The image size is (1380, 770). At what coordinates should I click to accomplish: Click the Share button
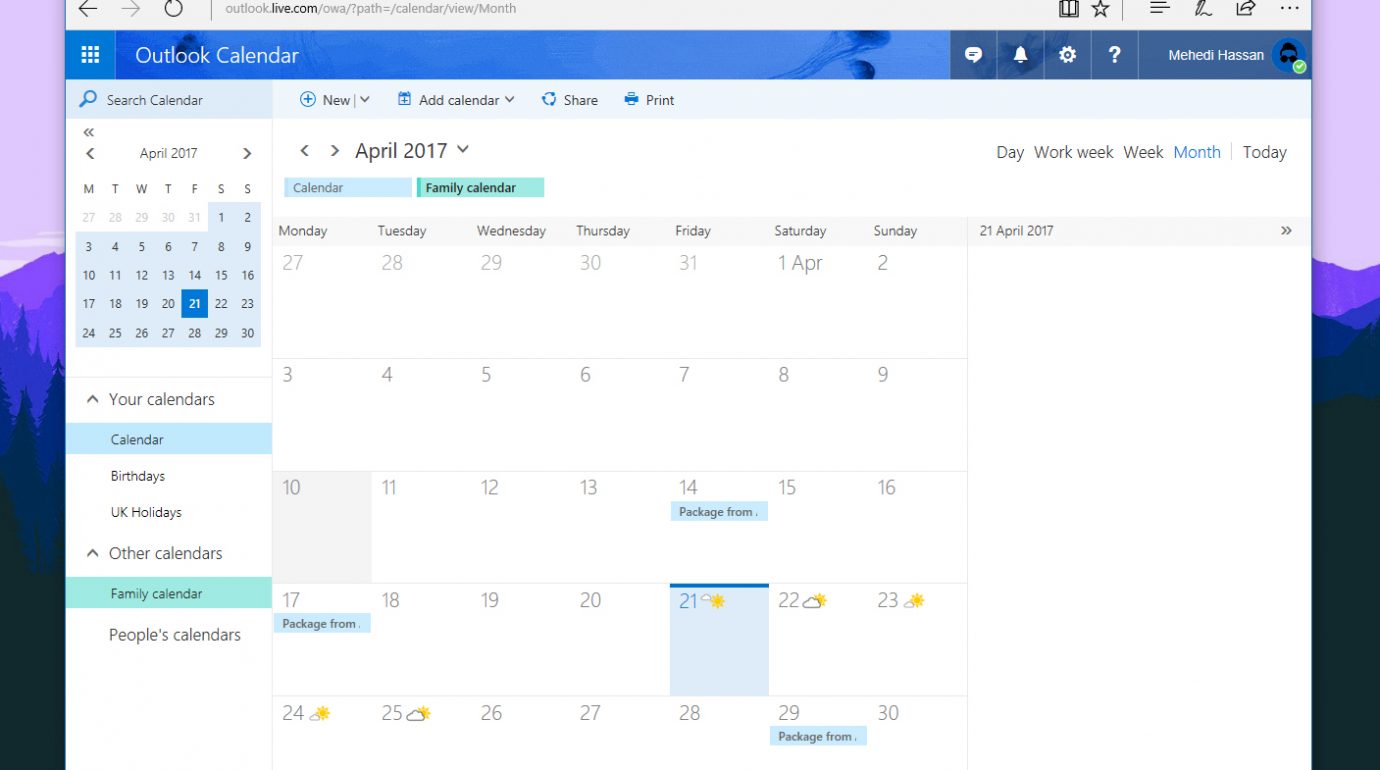click(569, 100)
